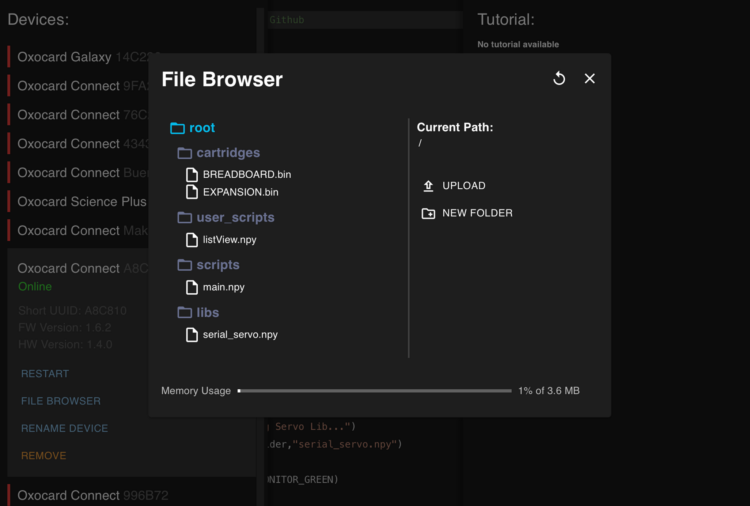Screen dimensions: 750x506
Task: Expand the user_scripts folder
Action: 235,217
